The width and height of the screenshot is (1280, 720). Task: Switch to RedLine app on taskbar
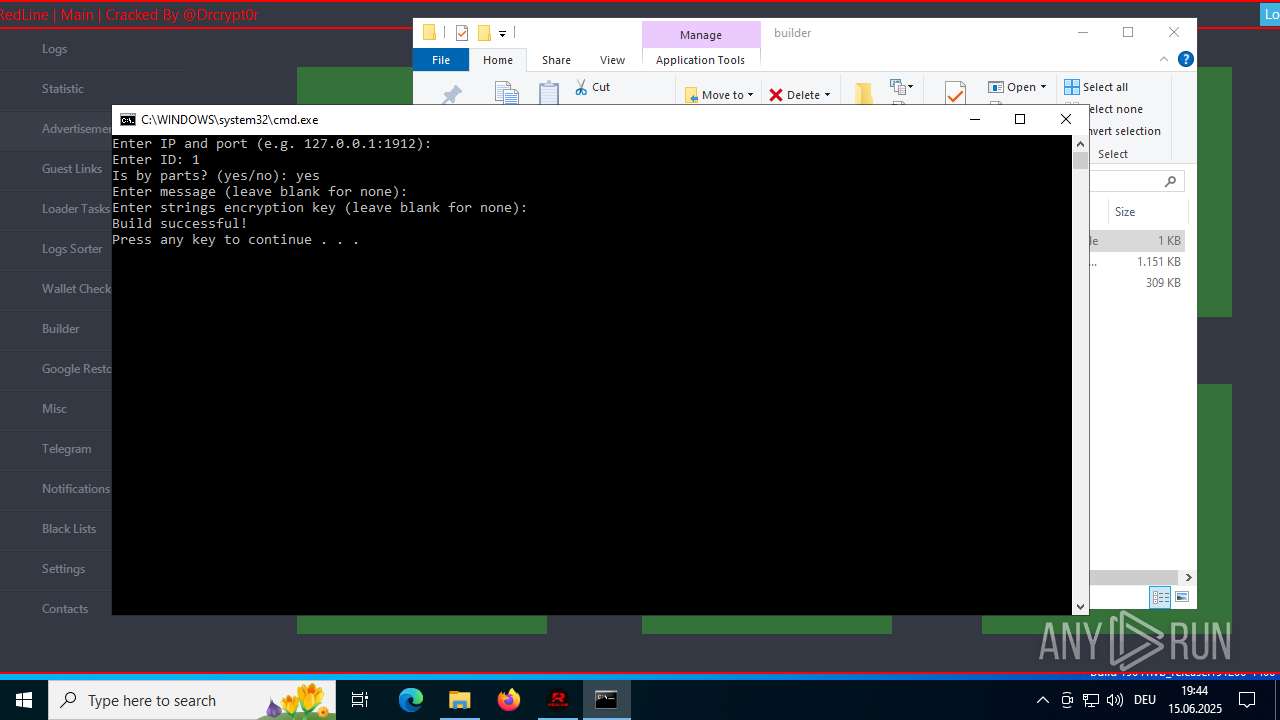tap(558, 700)
